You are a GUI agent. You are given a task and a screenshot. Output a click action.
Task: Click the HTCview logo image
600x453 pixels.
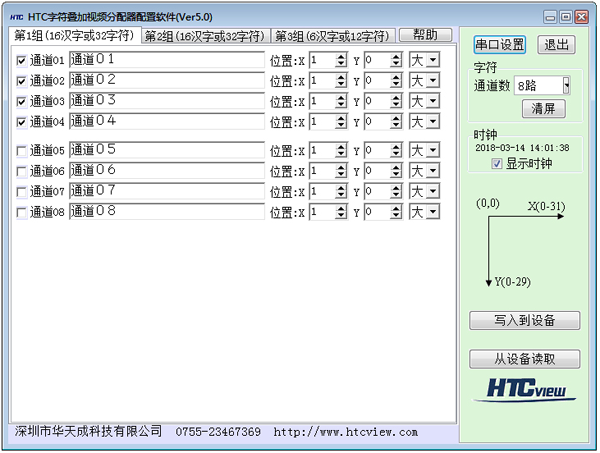[525, 390]
